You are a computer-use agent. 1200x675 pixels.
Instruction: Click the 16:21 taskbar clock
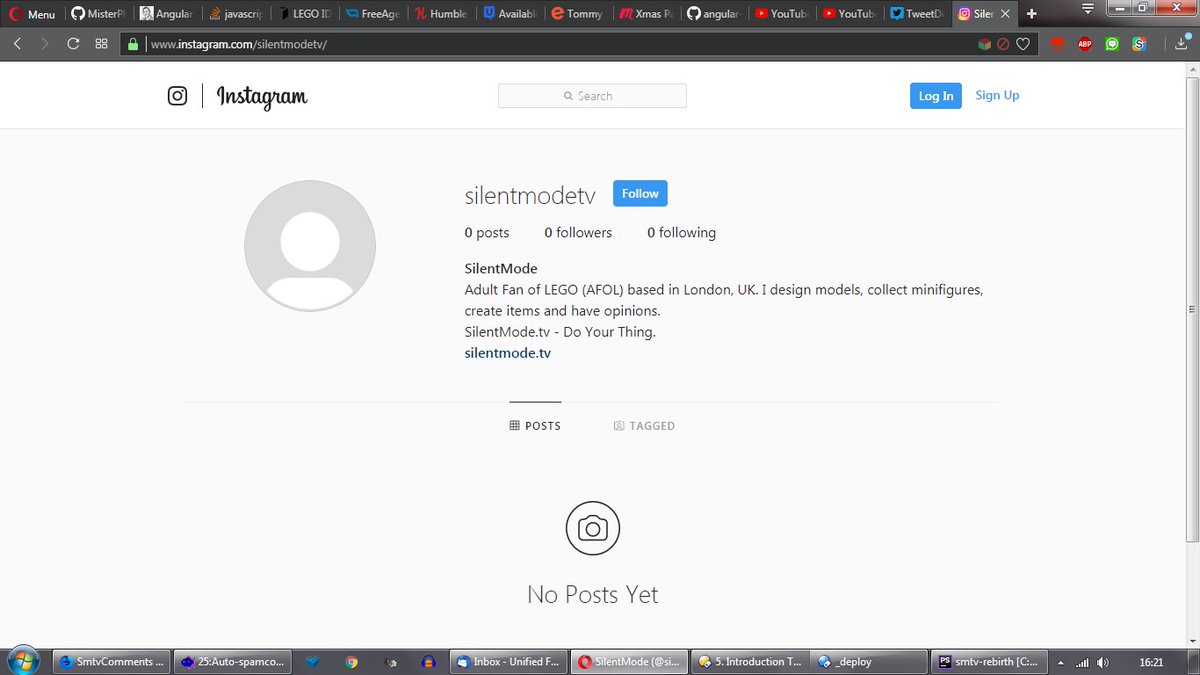point(1151,662)
